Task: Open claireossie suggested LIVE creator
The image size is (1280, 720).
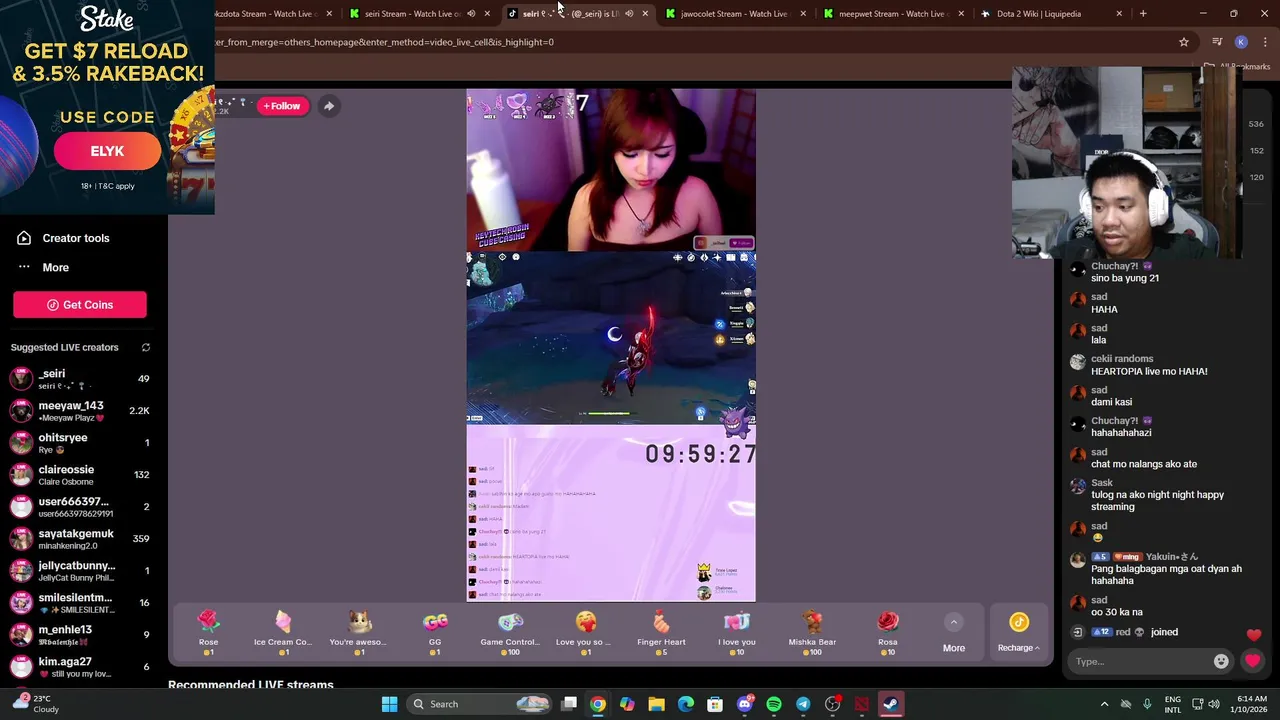Action: [x=80, y=475]
